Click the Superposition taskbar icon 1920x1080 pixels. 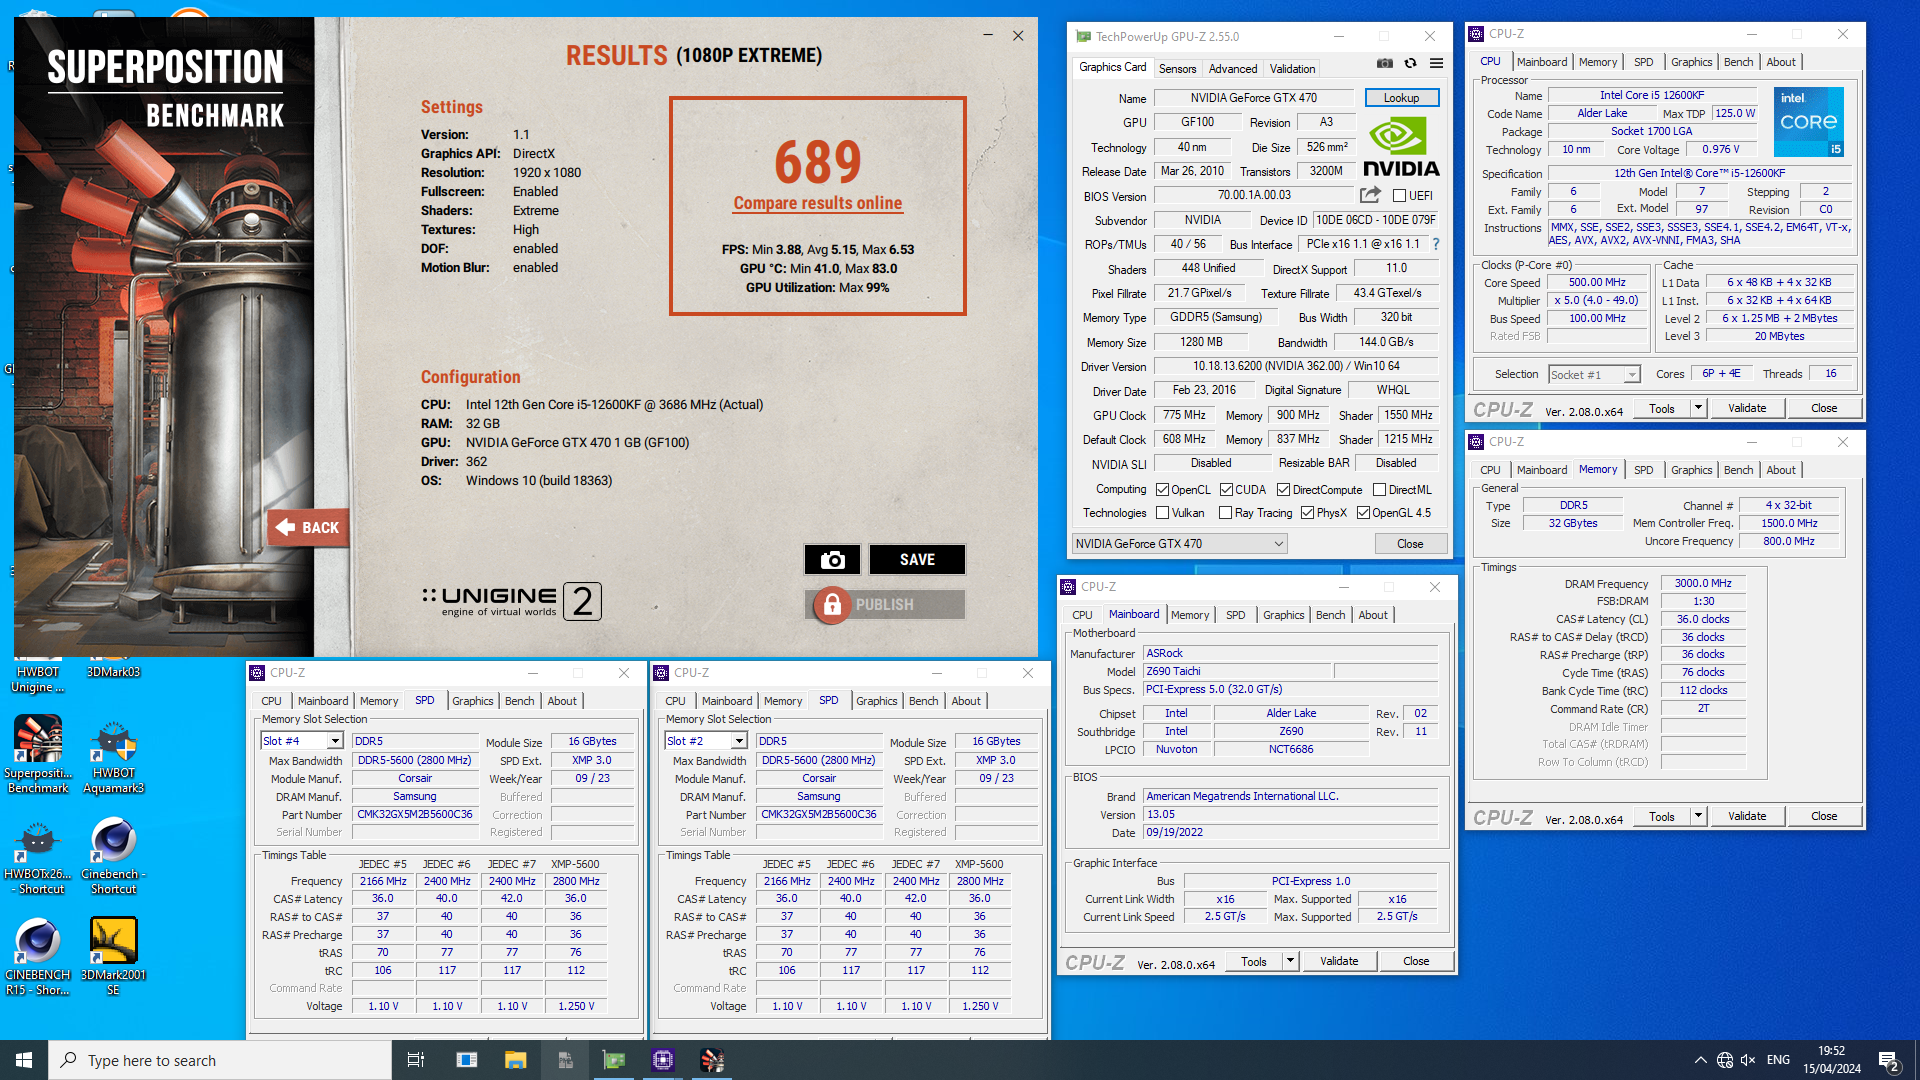[x=712, y=1060]
